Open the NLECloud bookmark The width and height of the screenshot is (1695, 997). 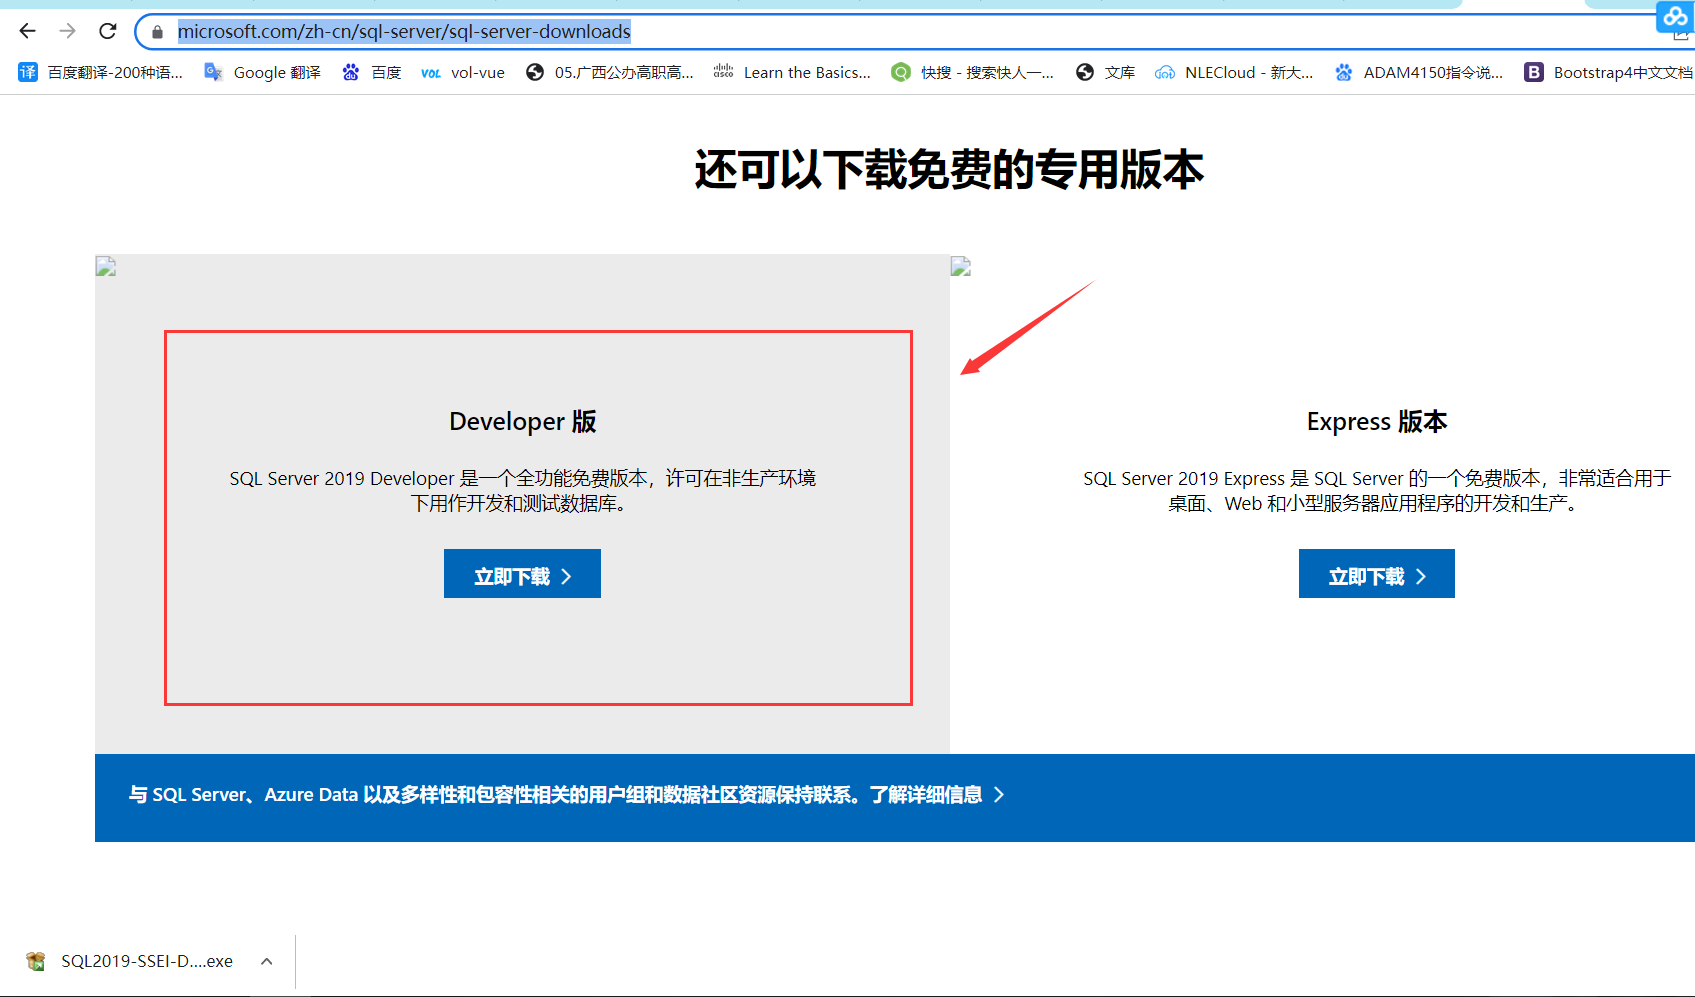1234,72
